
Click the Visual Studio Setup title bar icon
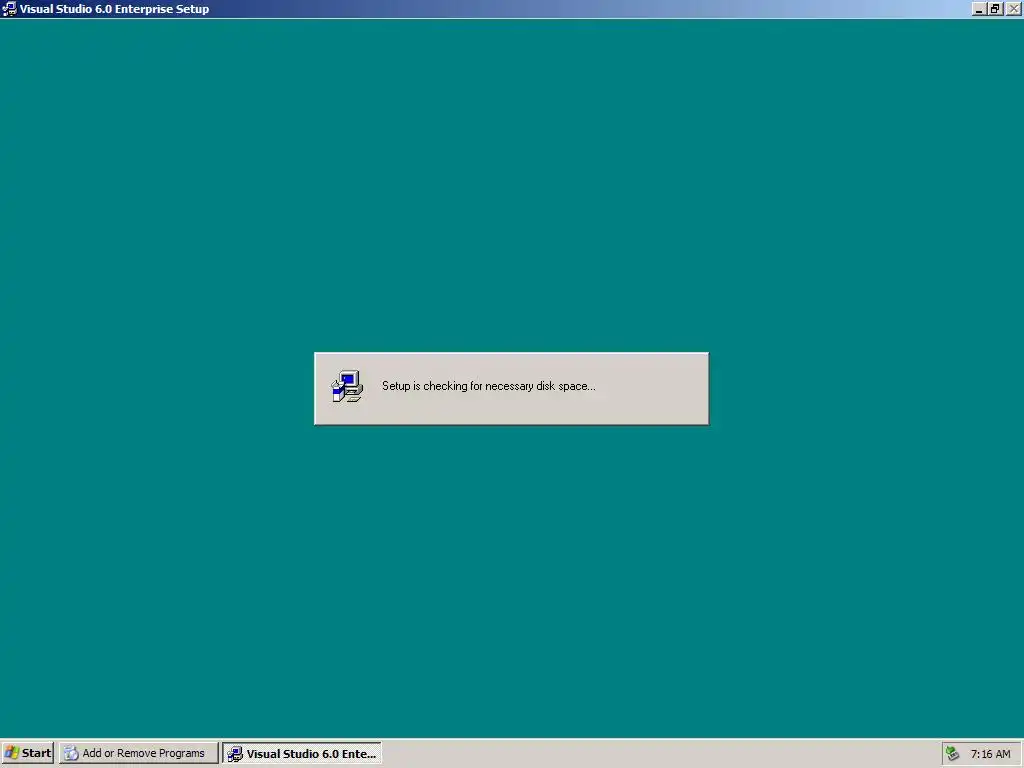(9, 8)
